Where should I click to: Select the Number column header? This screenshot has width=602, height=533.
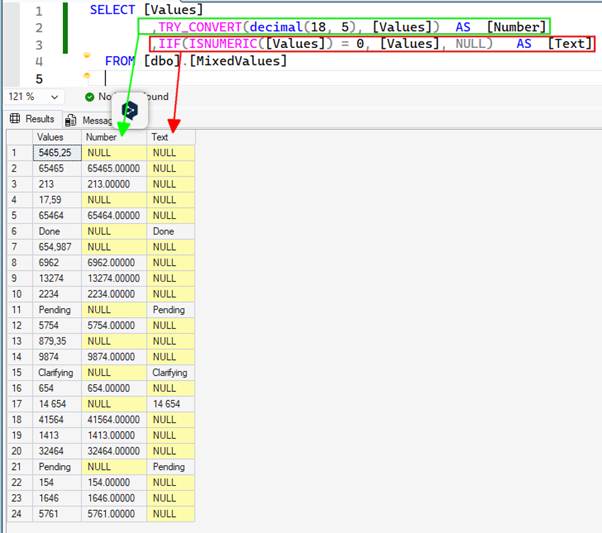point(101,137)
